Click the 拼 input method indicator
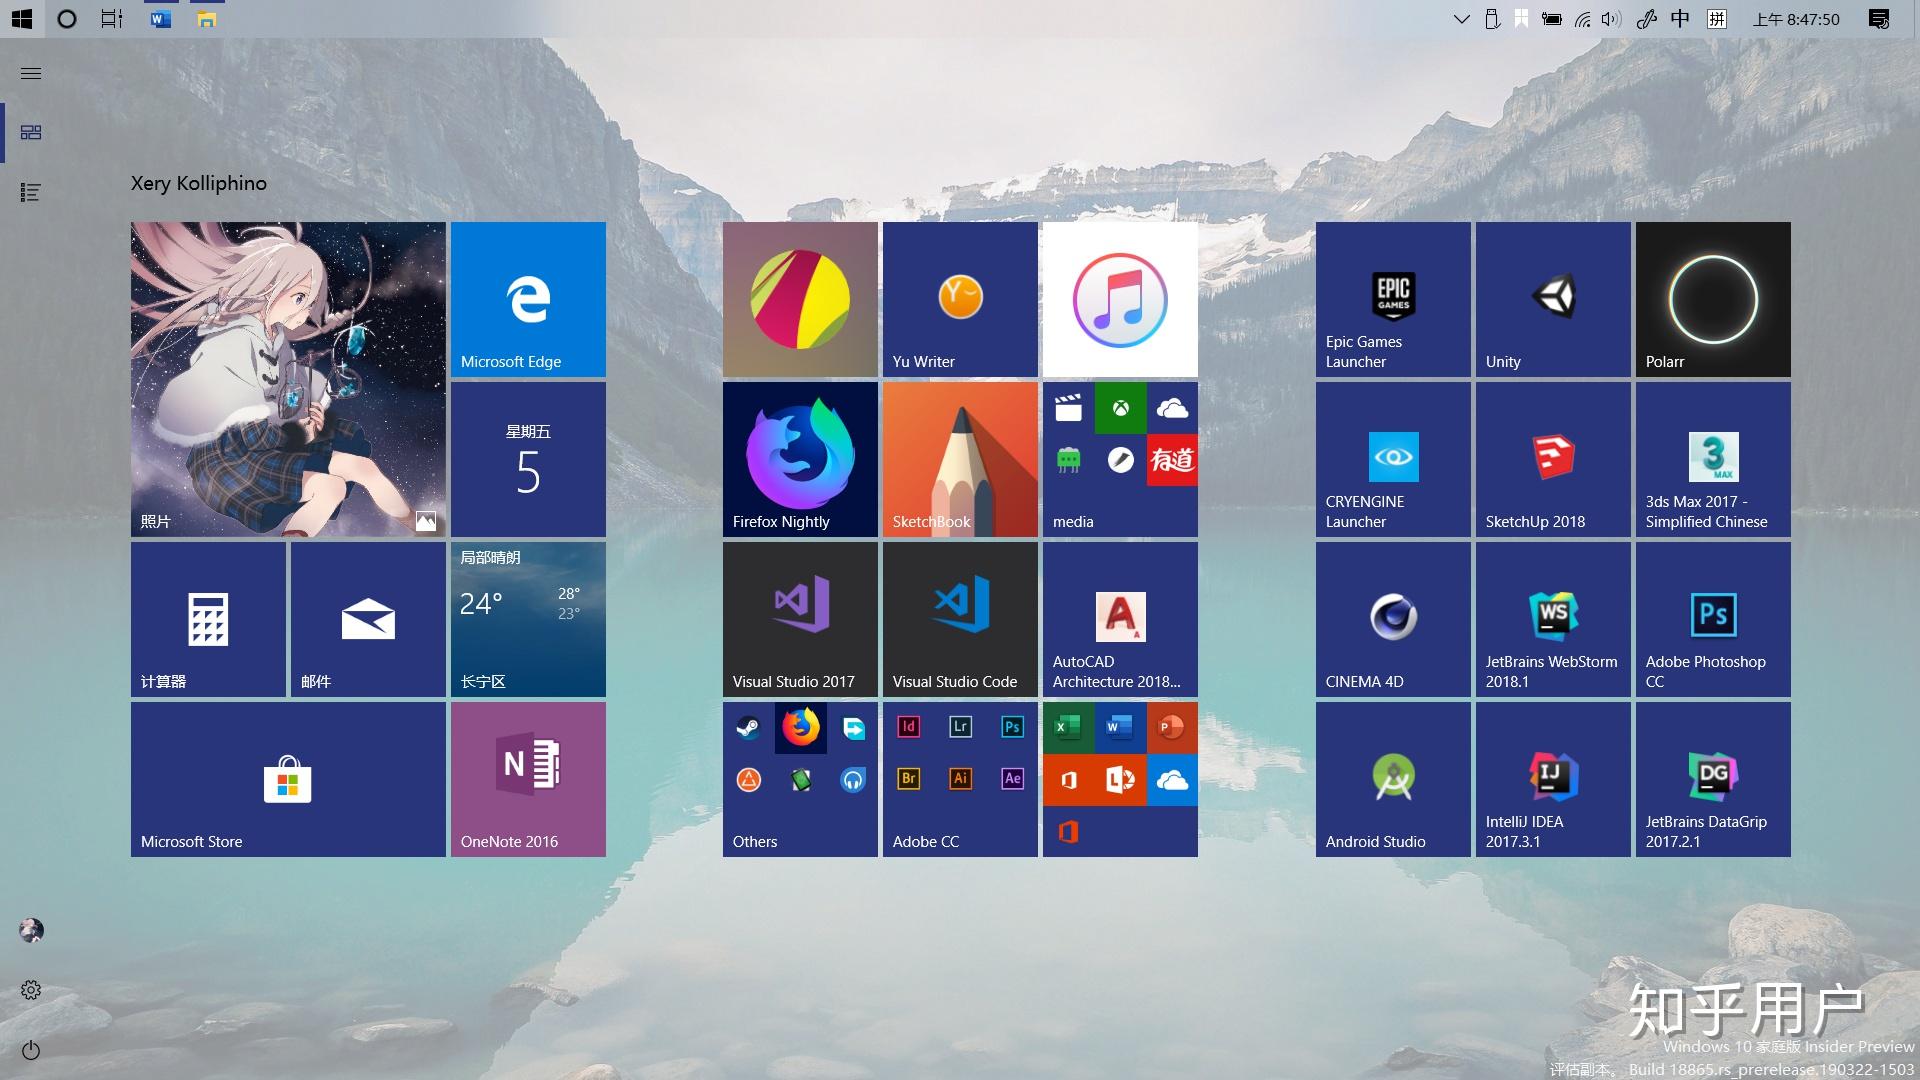 [x=1717, y=19]
